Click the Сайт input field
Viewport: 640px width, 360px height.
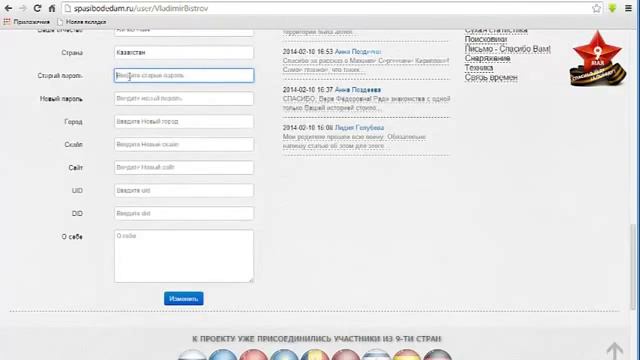184,167
